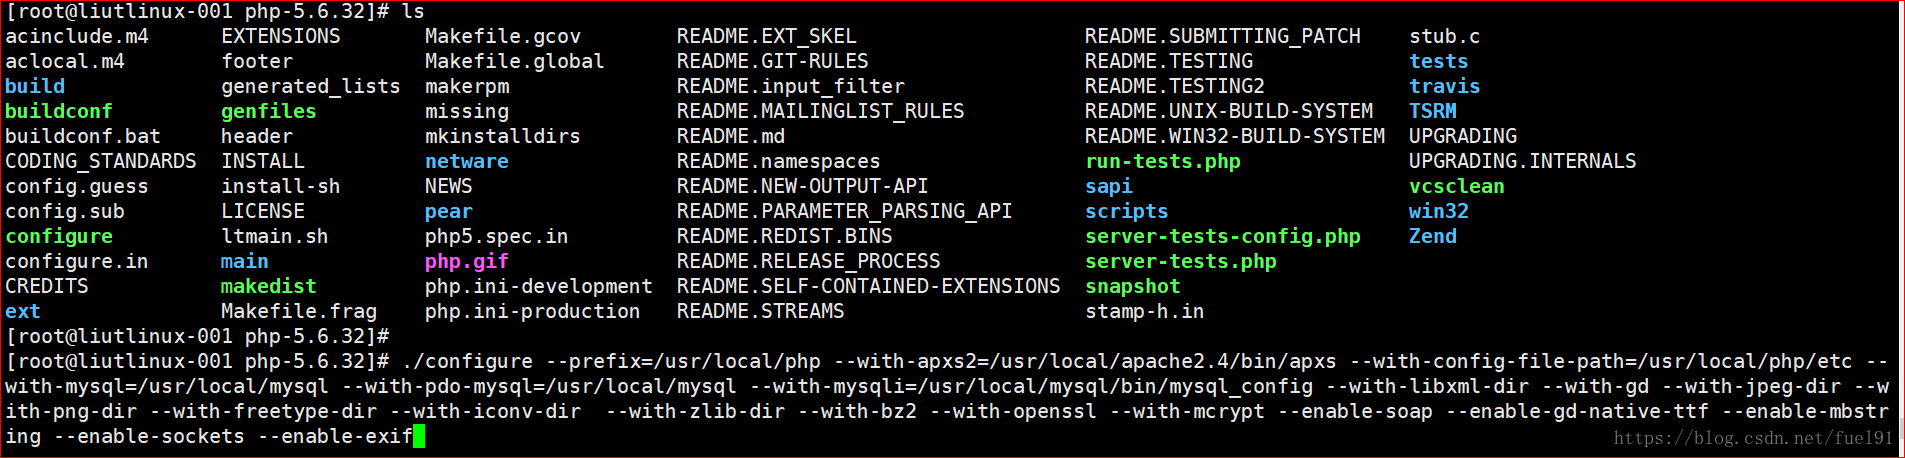This screenshot has height=458, width=1905.
Task: Select the magenta php.gif file
Action: (x=467, y=262)
